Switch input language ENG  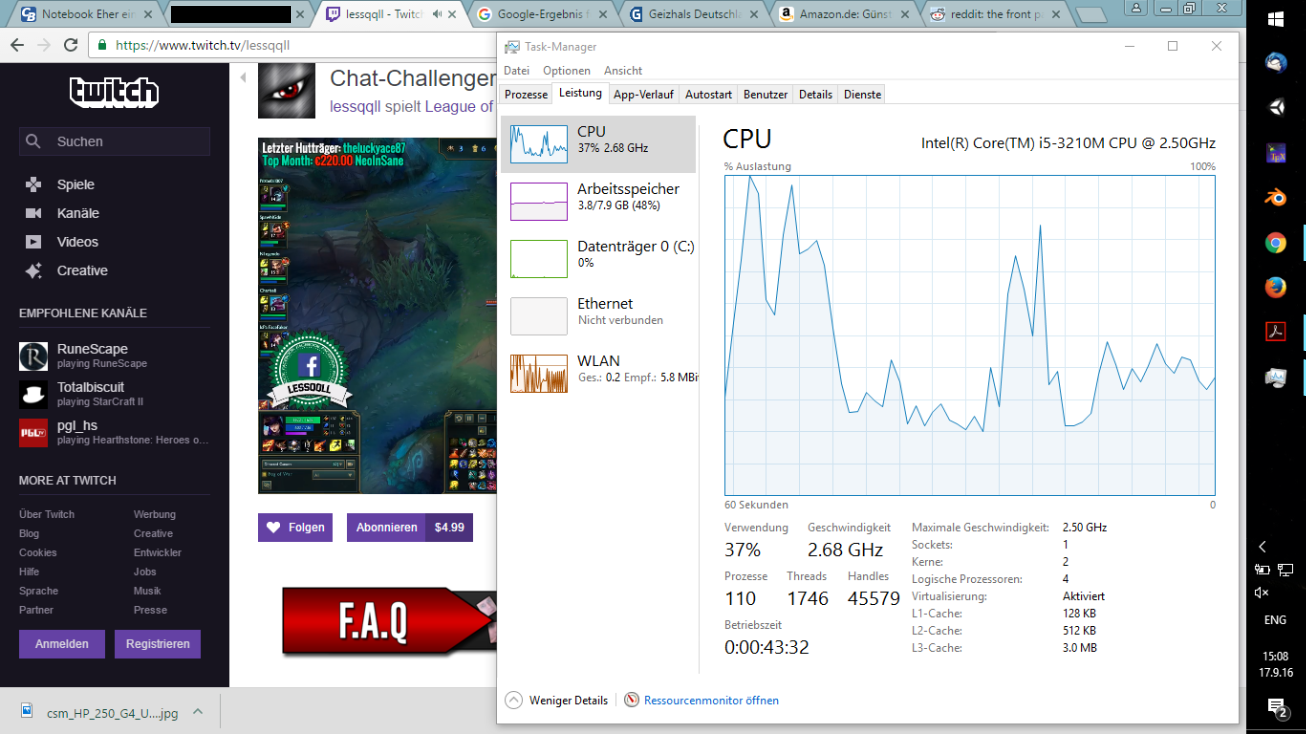click(1275, 620)
